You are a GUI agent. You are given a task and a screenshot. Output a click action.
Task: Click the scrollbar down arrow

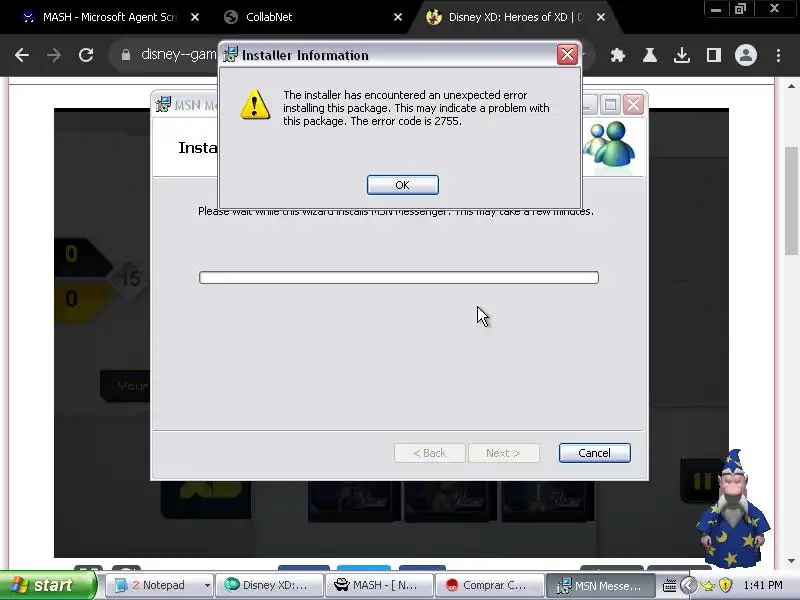pos(791,561)
